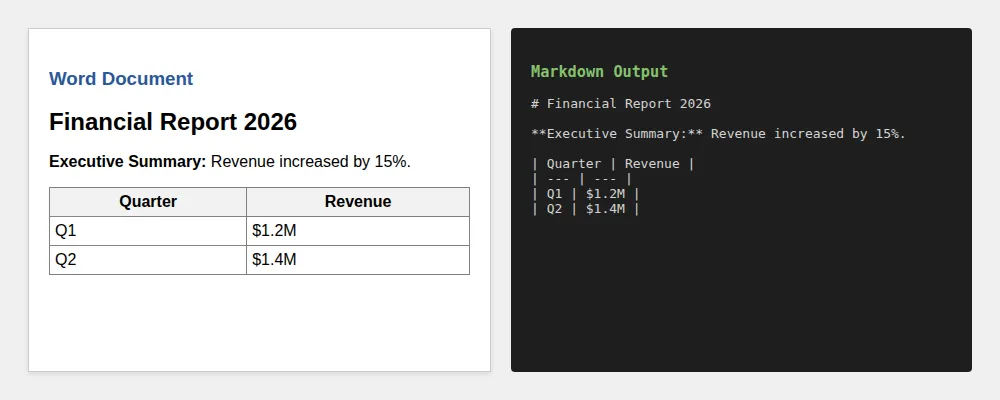Viewport: 1000px width, 400px height.
Task: Click the "Quarter" table header cell
Action: (148, 202)
